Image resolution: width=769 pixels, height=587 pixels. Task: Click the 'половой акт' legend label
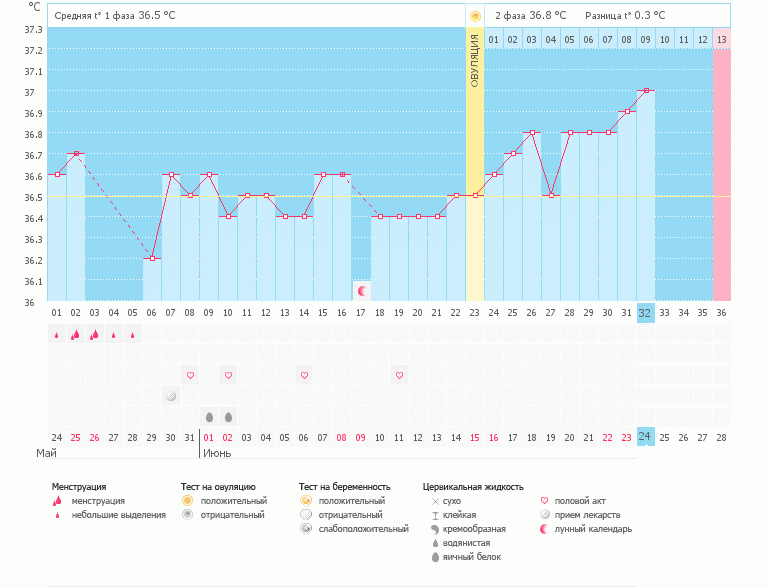[581, 500]
